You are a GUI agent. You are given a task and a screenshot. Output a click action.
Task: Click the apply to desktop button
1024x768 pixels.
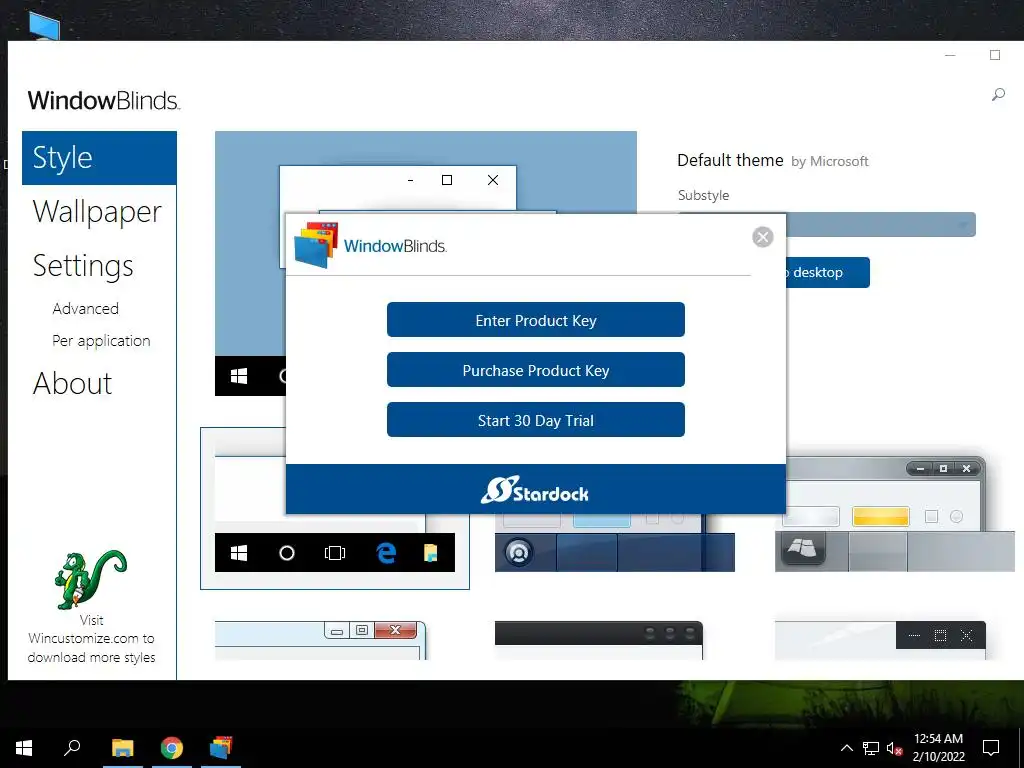pyautogui.click(x=827, y=272)
